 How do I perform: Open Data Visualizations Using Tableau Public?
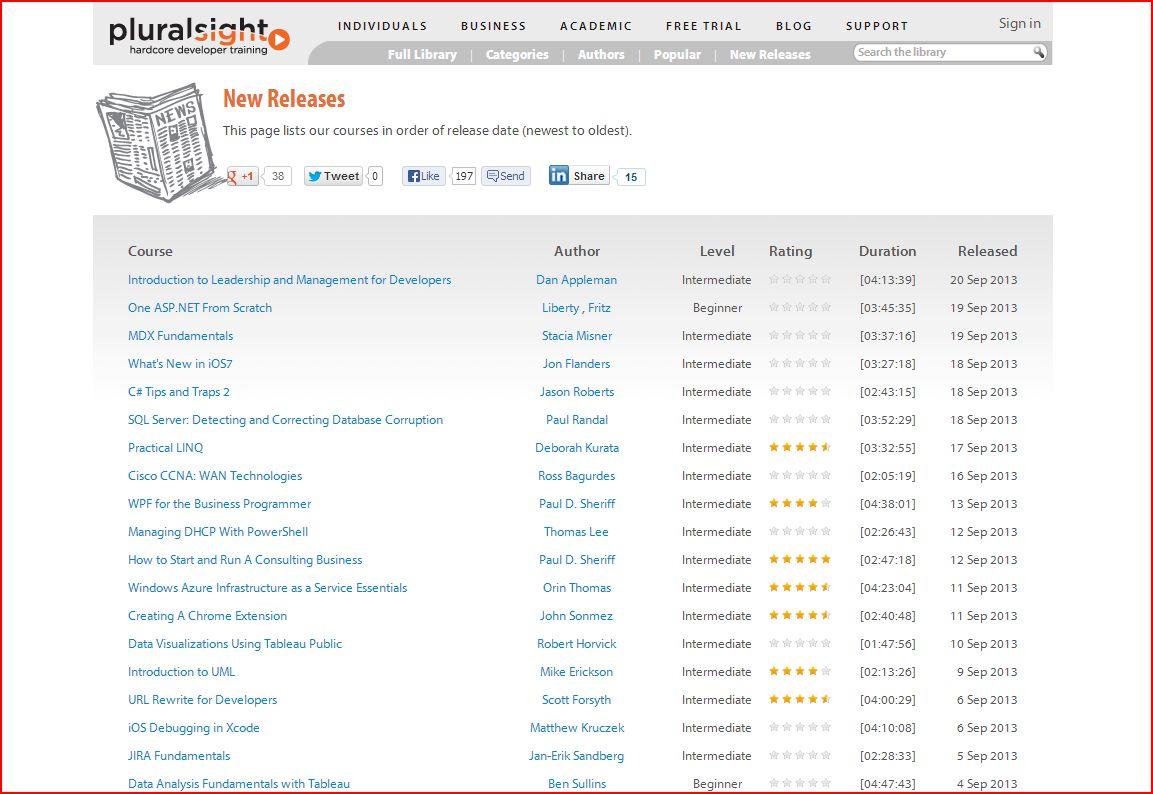tap(235, 643)
